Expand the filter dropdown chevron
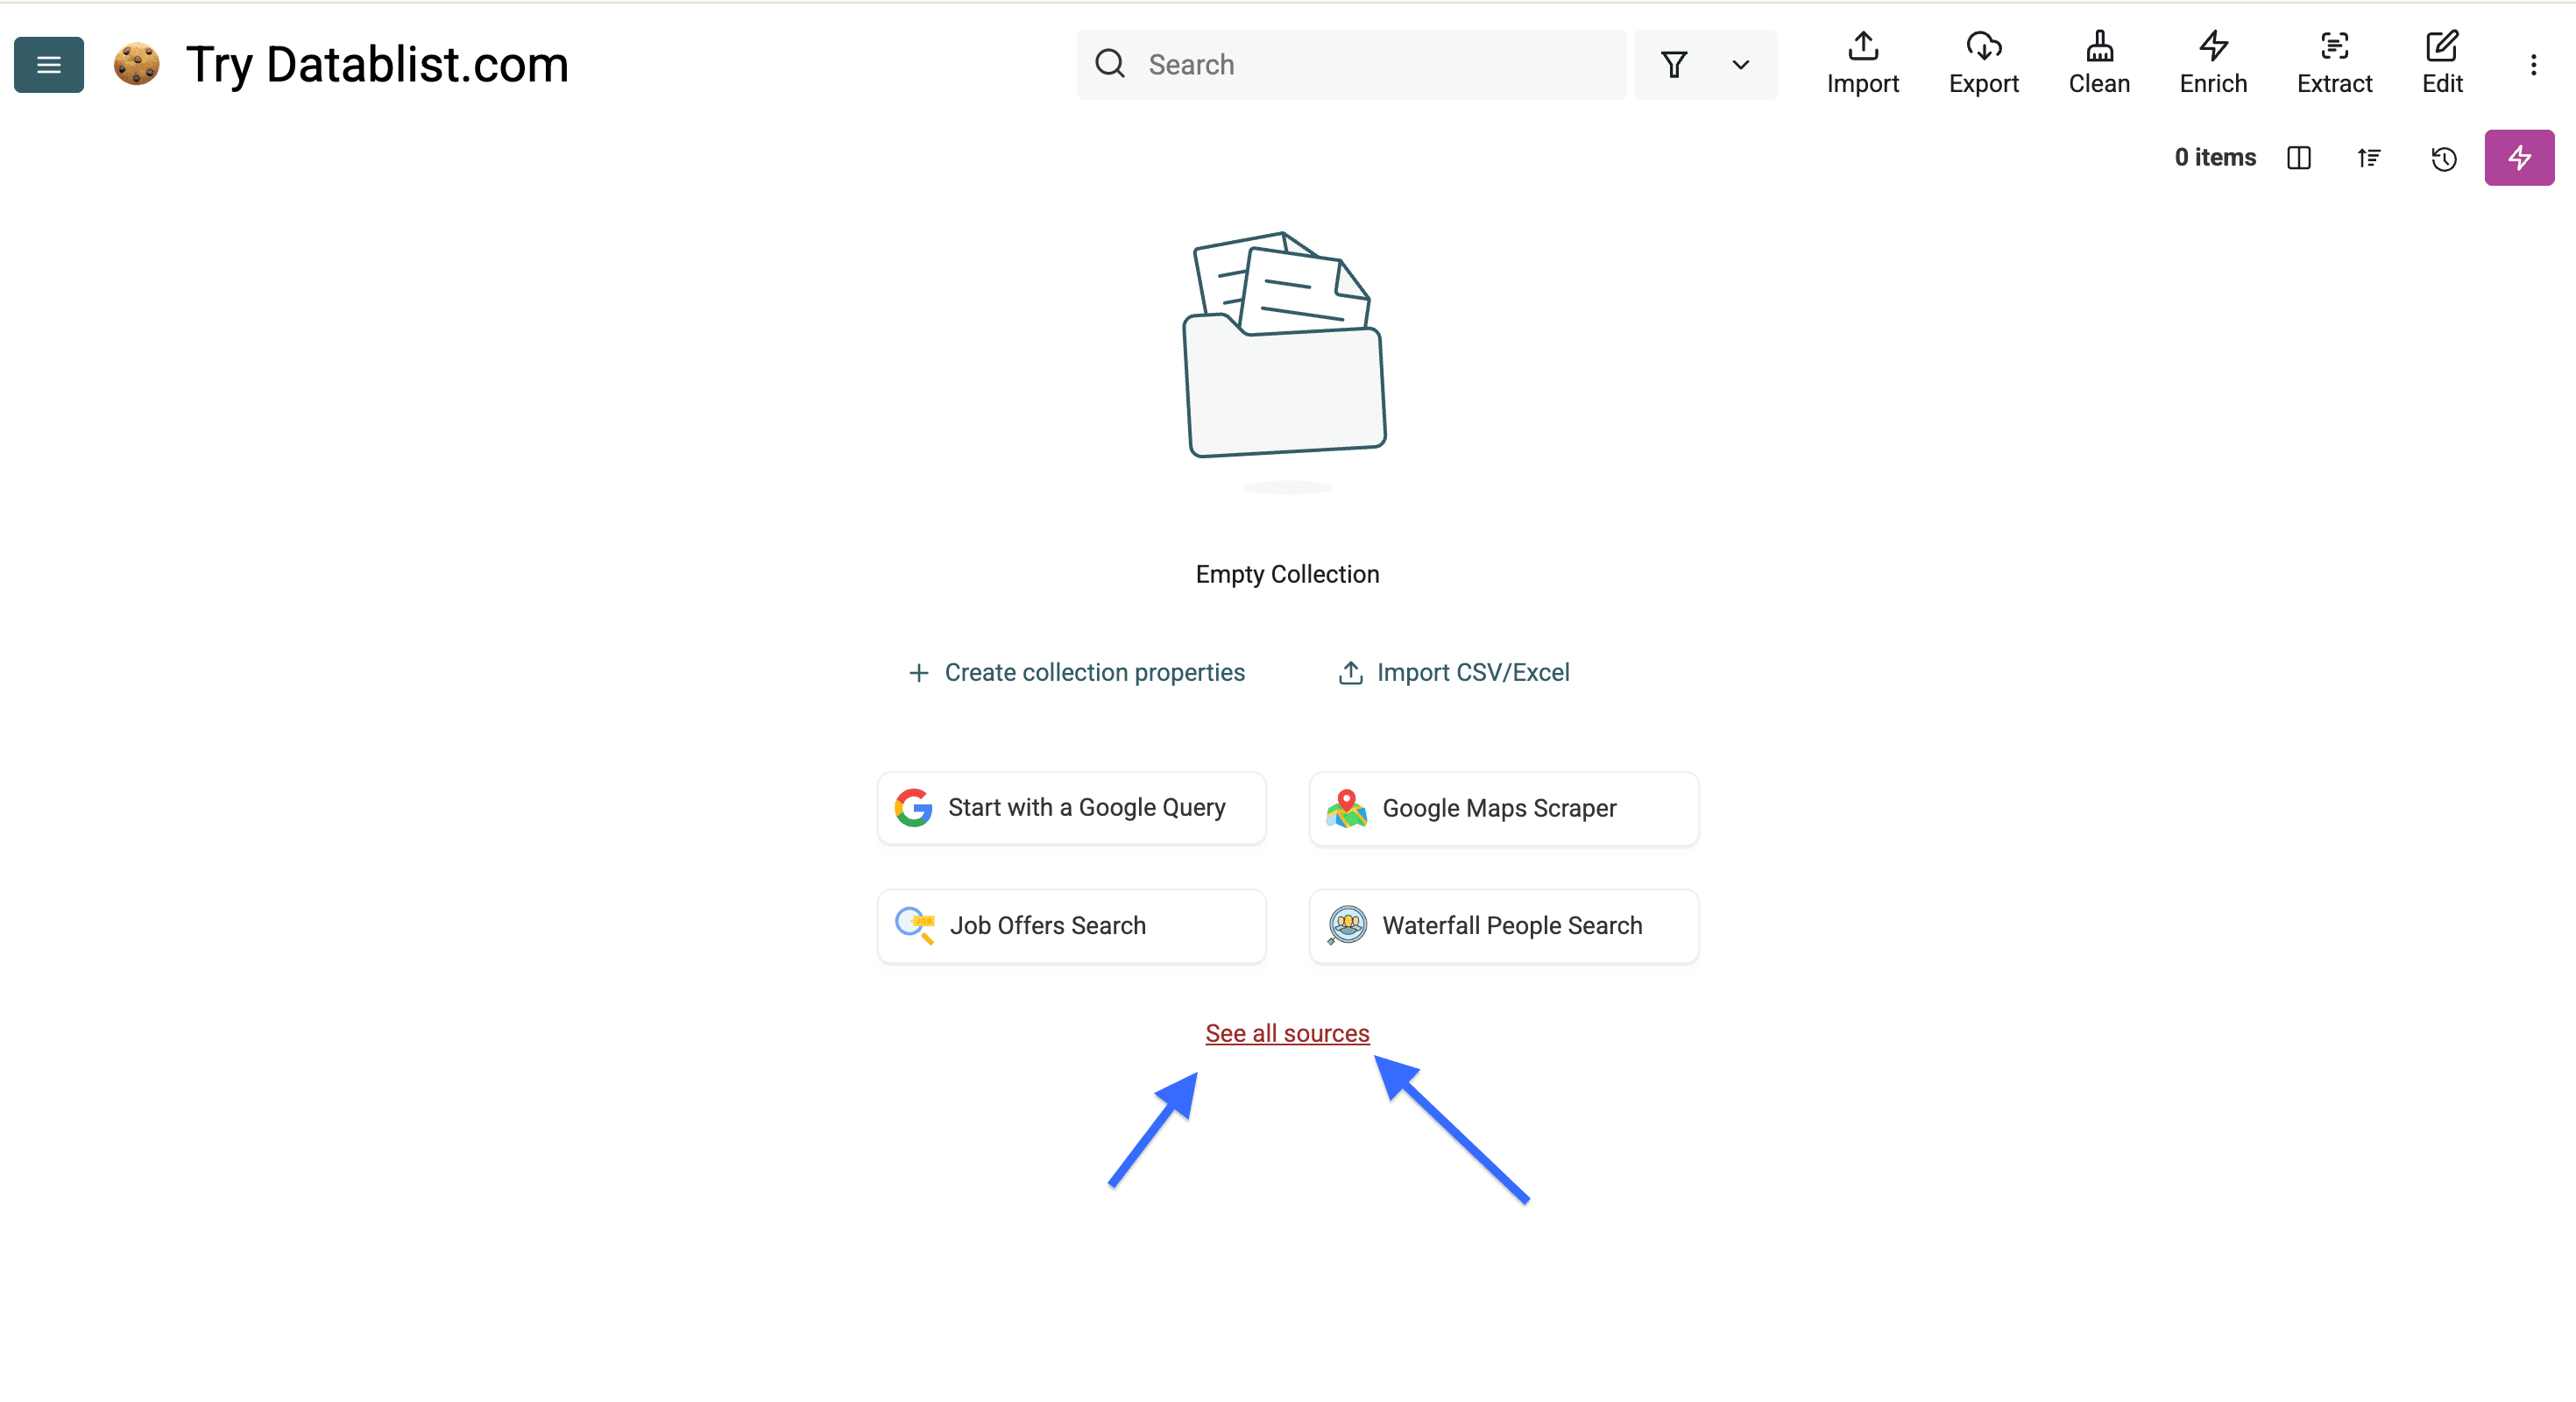 [1740, 65]
